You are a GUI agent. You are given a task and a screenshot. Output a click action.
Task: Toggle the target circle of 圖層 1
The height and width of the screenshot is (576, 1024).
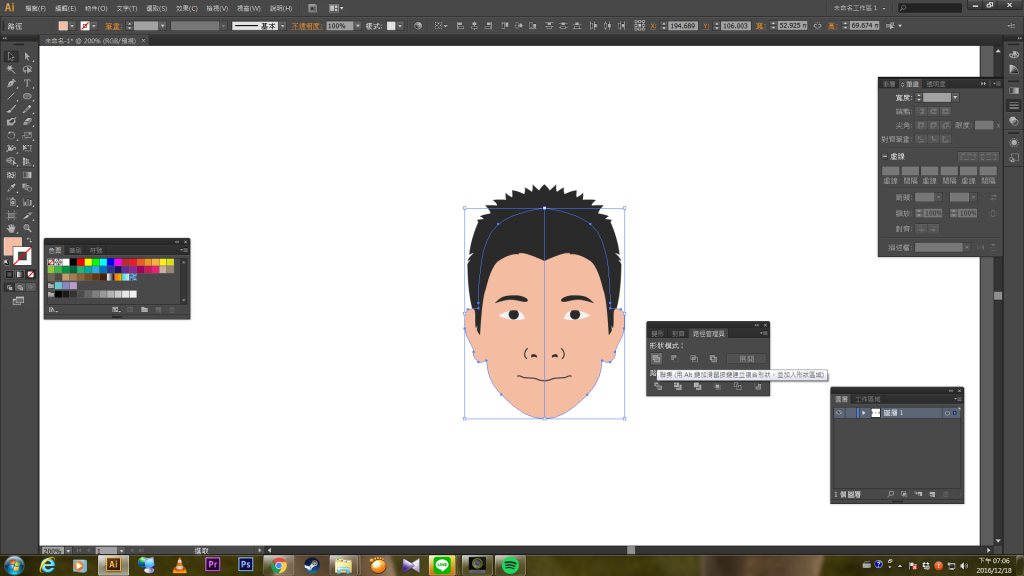click(947, 413)
